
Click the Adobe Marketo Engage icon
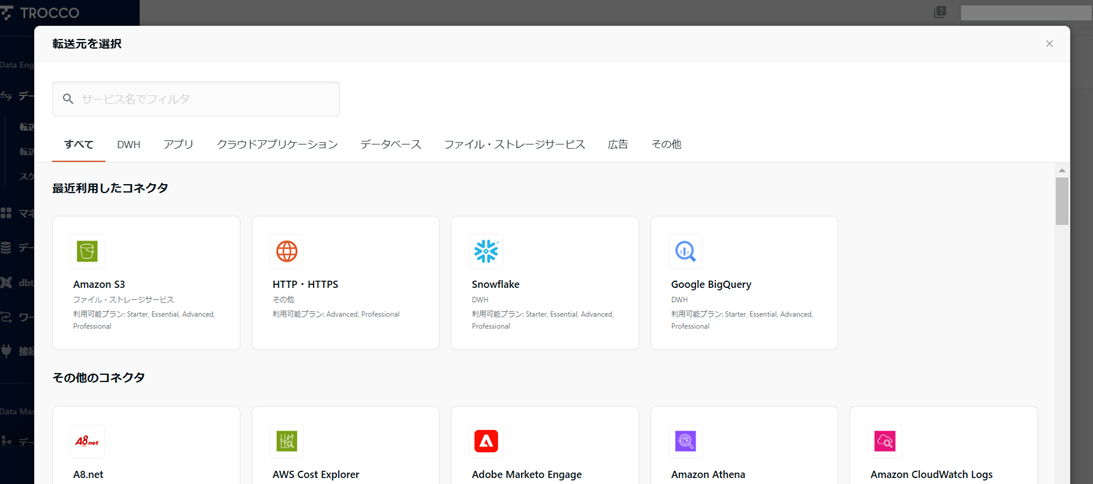coord(486,441)
